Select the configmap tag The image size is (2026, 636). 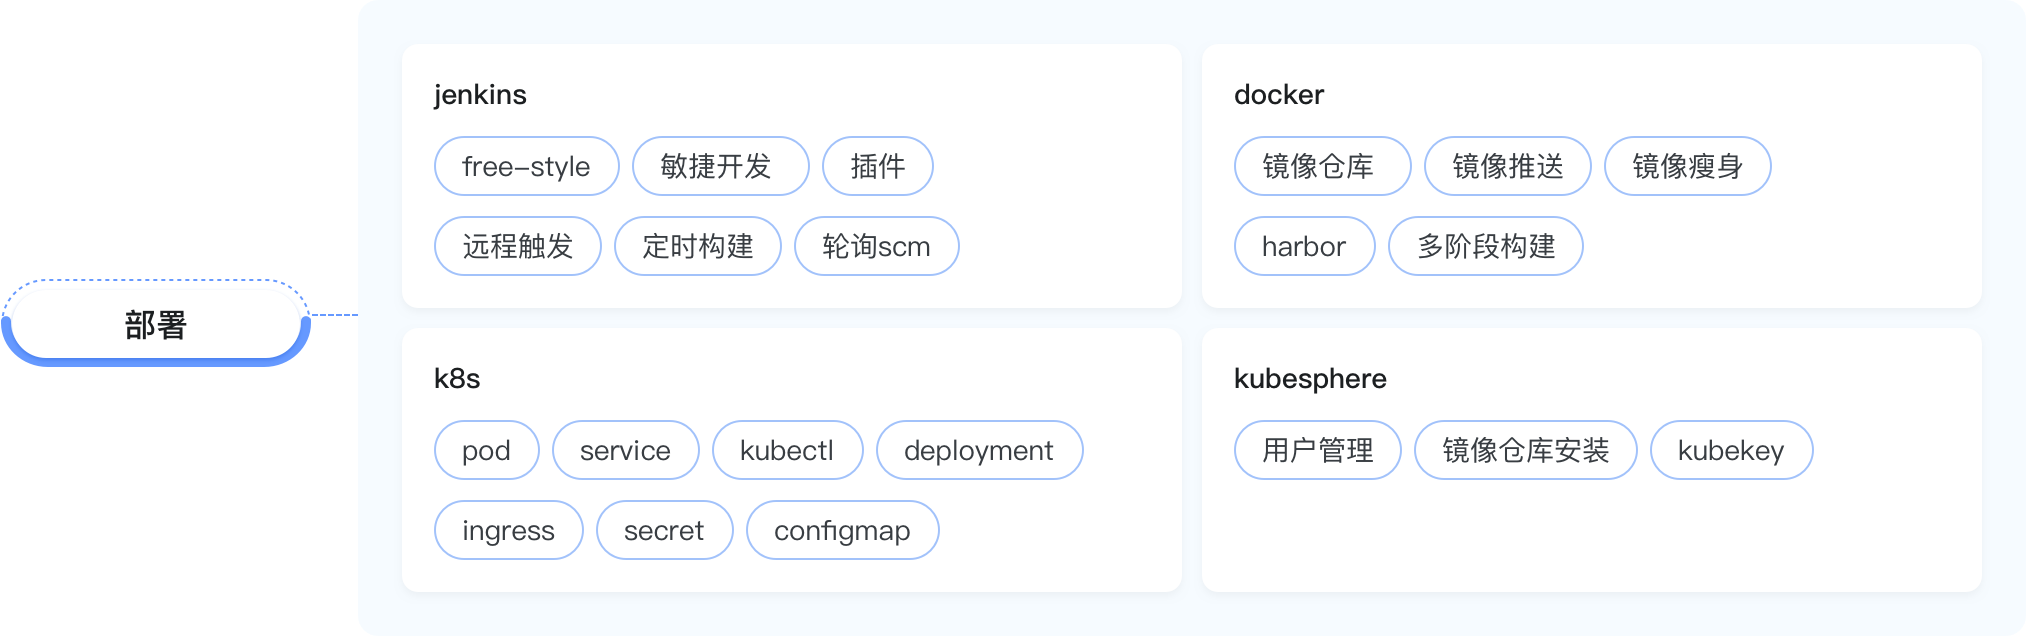tap(842, 530)
